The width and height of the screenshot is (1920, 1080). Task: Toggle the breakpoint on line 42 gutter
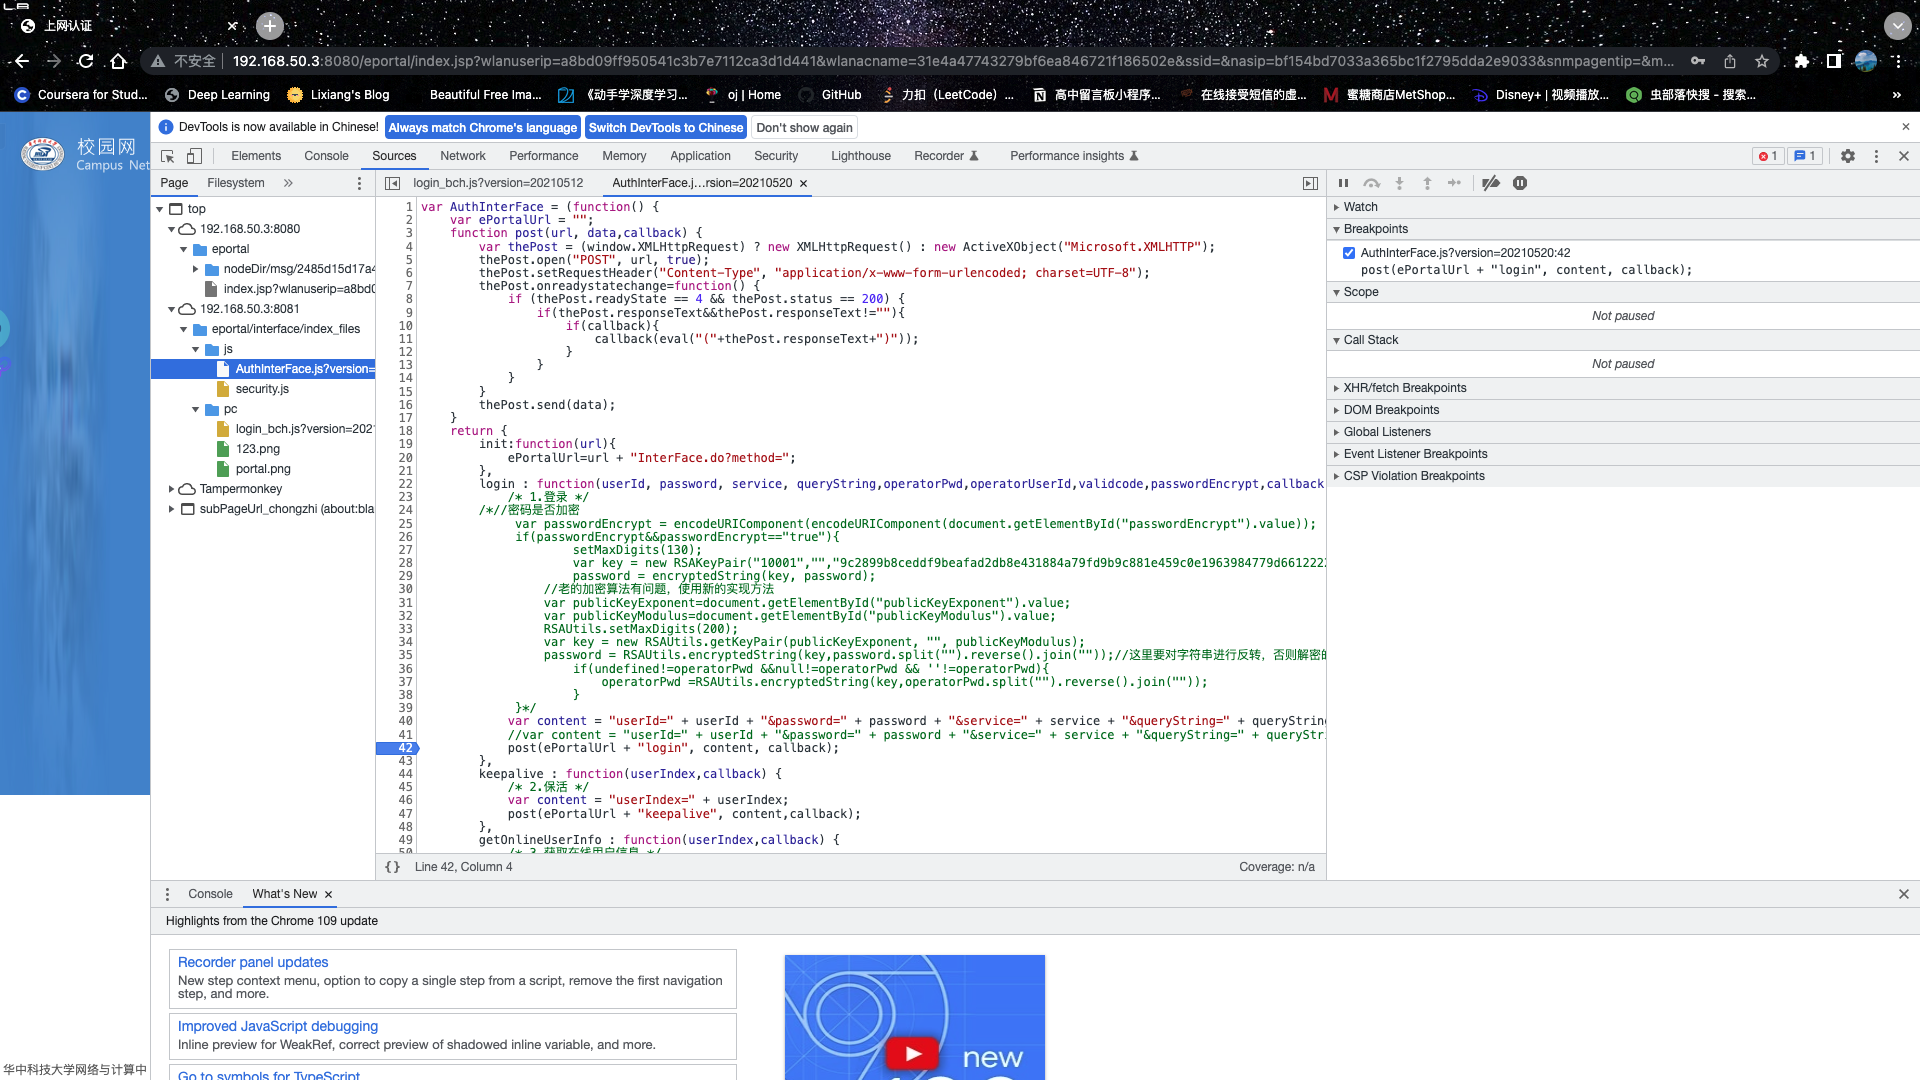(403, 748)
